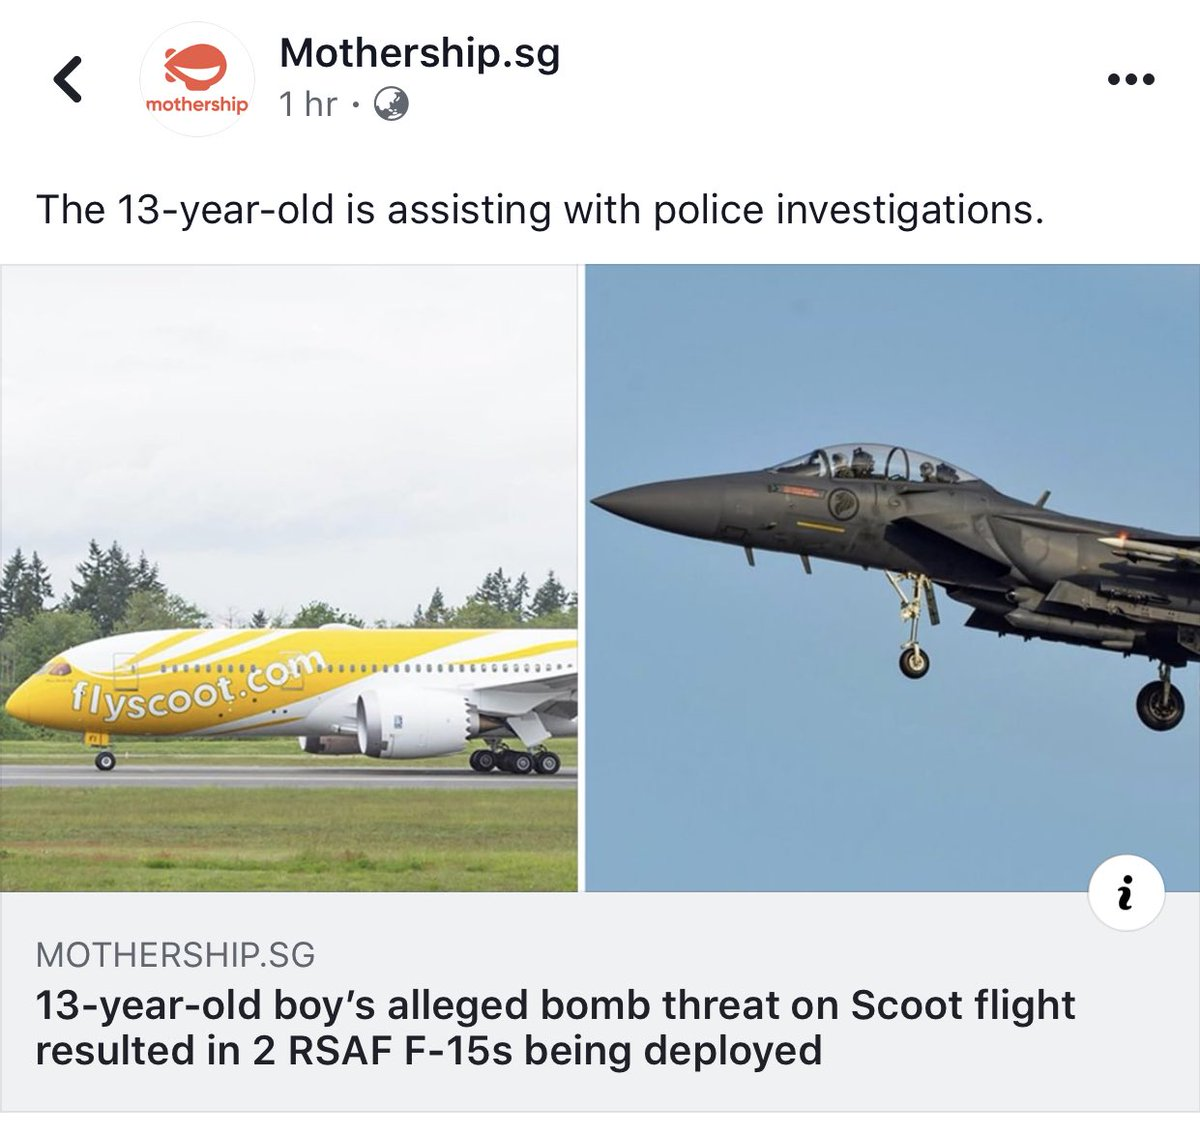
Task: Tap the fighter jet cockpit canopy
Action: 874,463
